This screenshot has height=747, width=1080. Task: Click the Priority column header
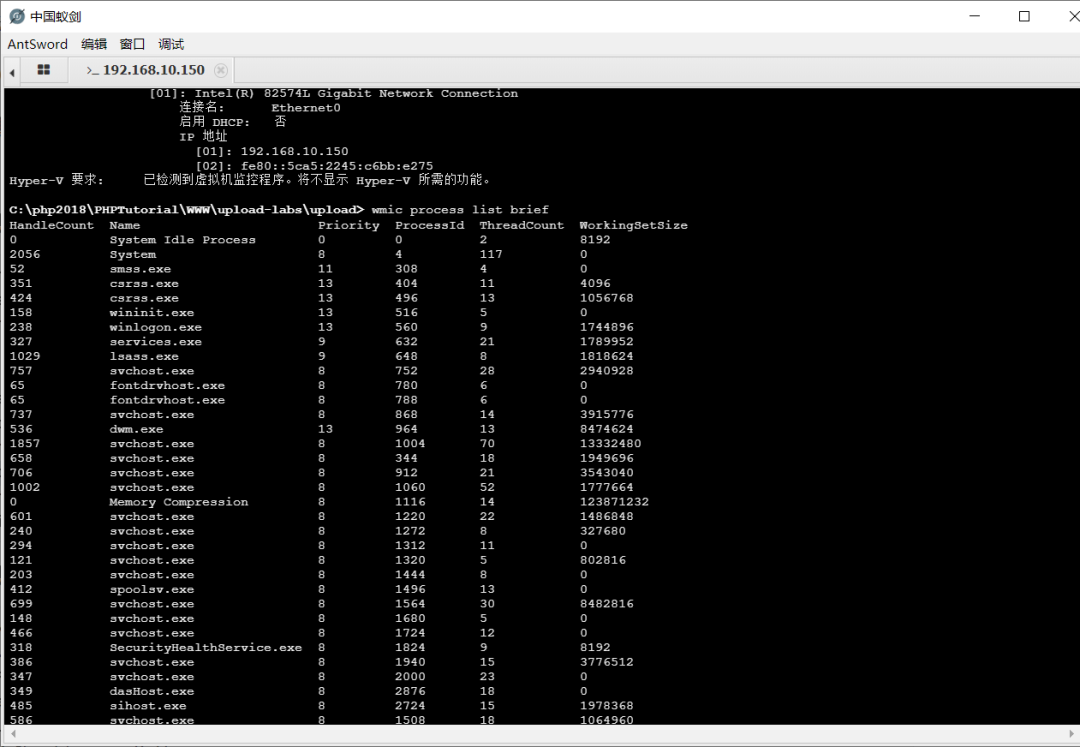[349, 225]
